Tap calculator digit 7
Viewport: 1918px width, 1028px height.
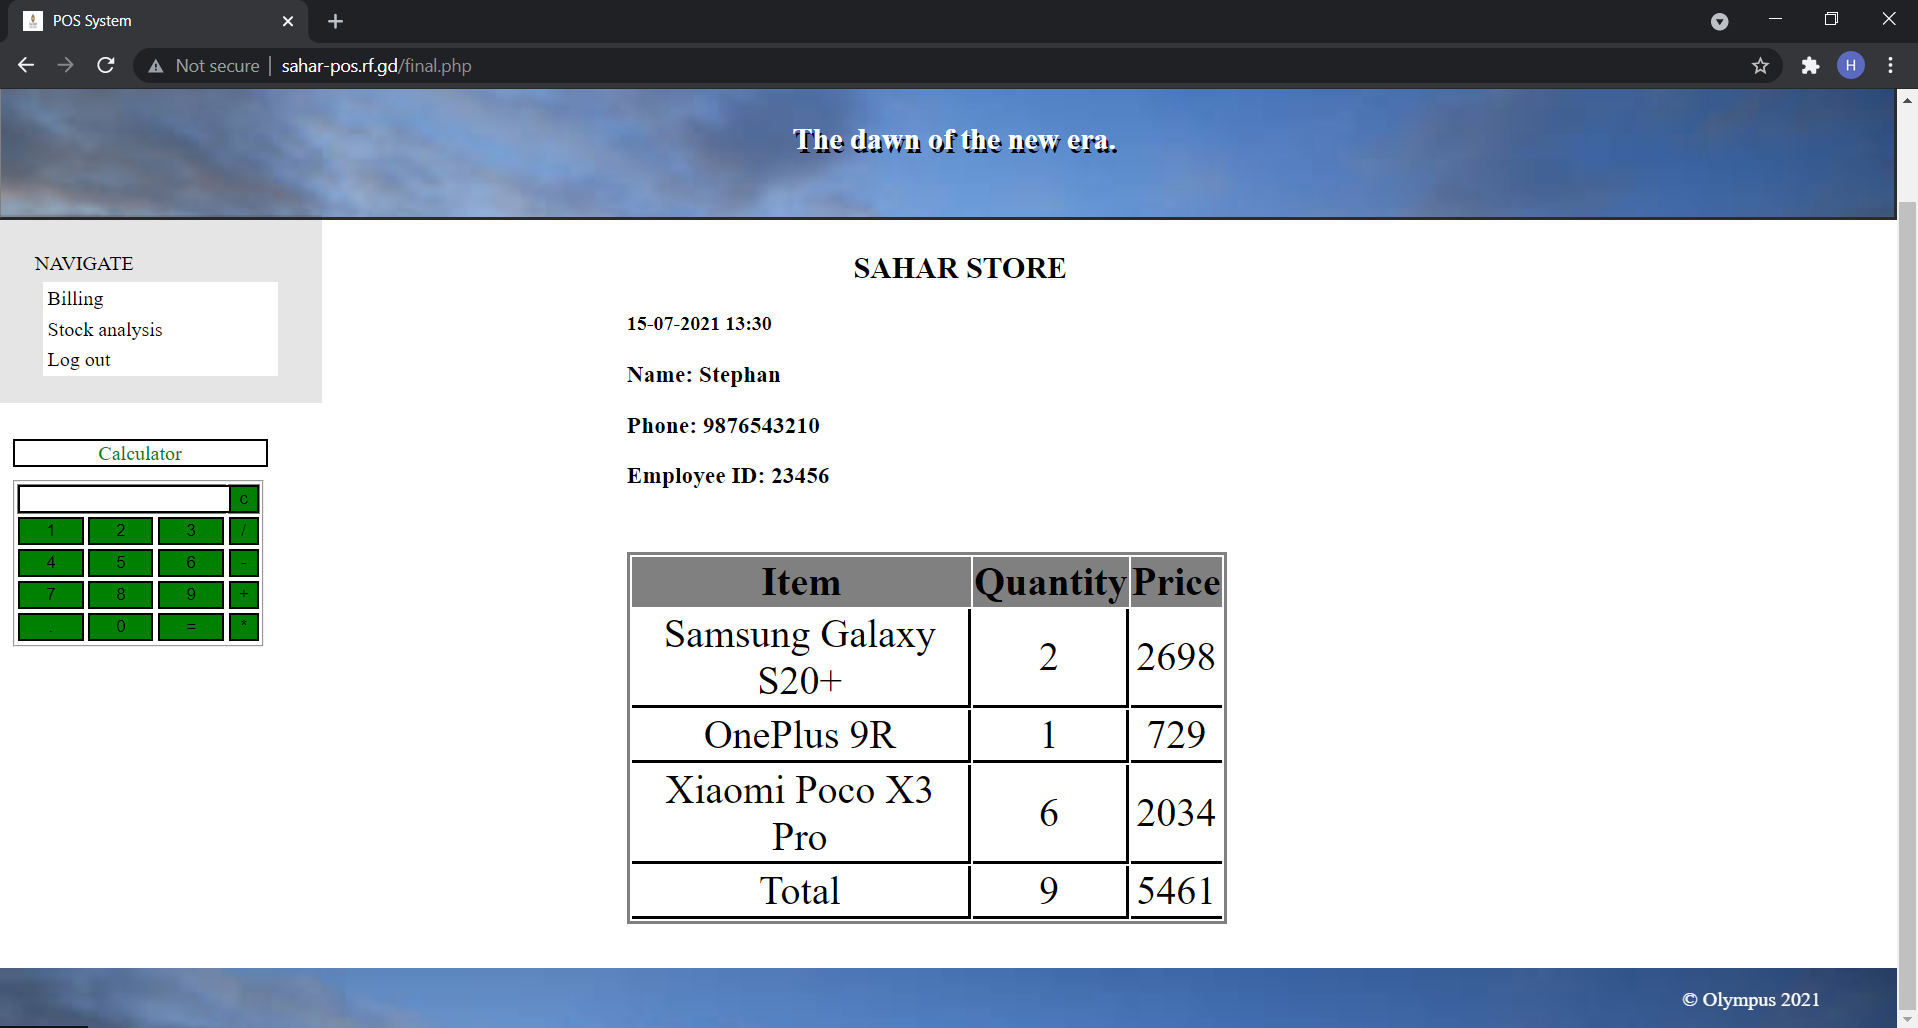click(51, 595)
